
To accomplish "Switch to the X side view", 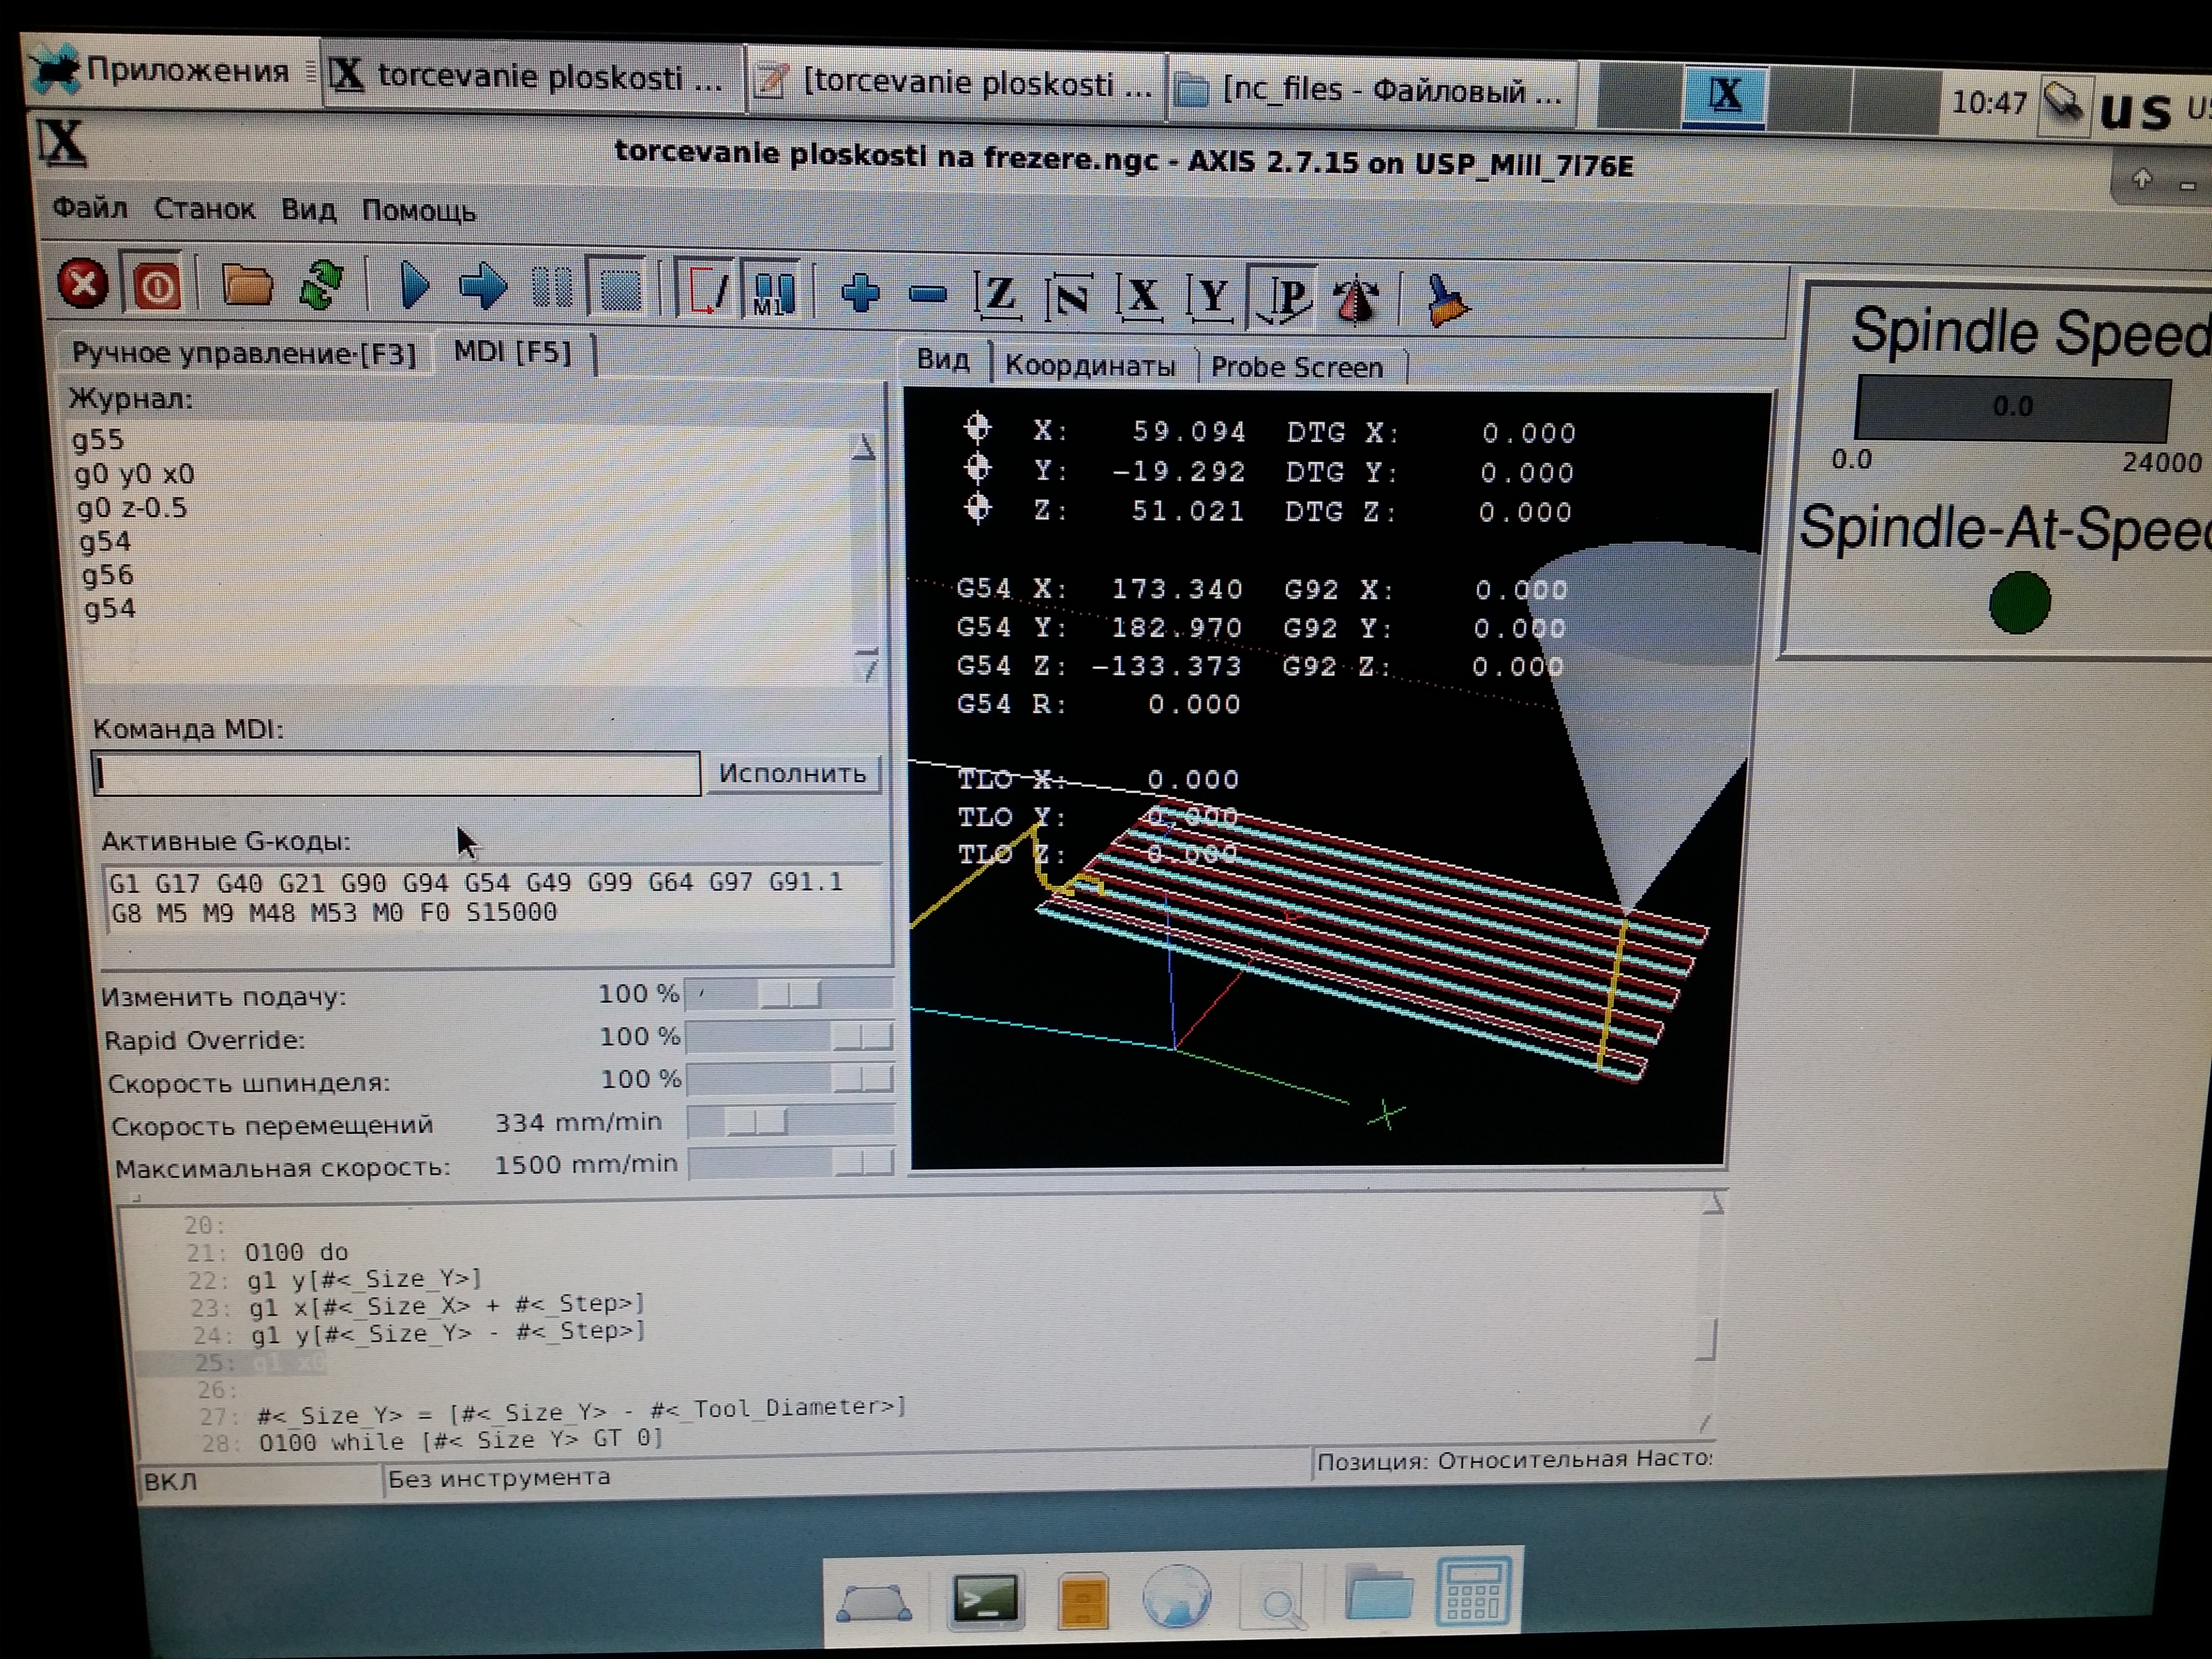I will click(1141, 297).
